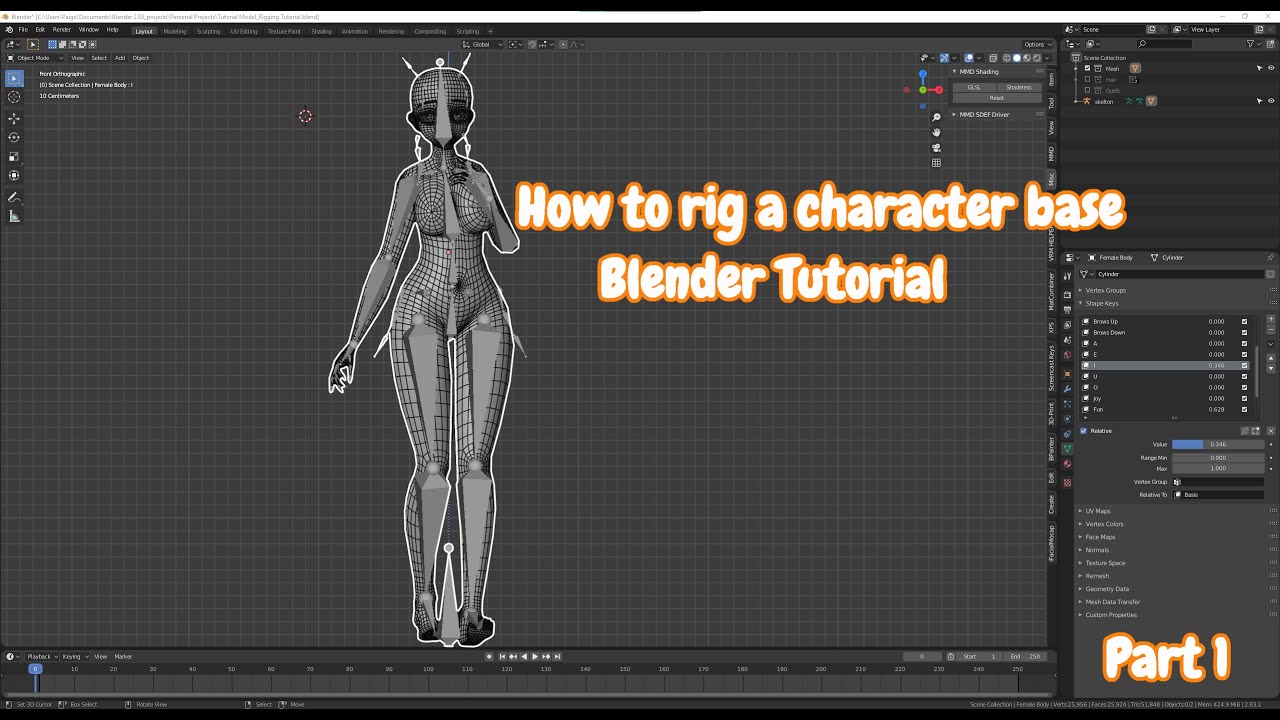Open the Object Data properties green triangle tab
1280x720 pixels.
tap(1067, 449)
